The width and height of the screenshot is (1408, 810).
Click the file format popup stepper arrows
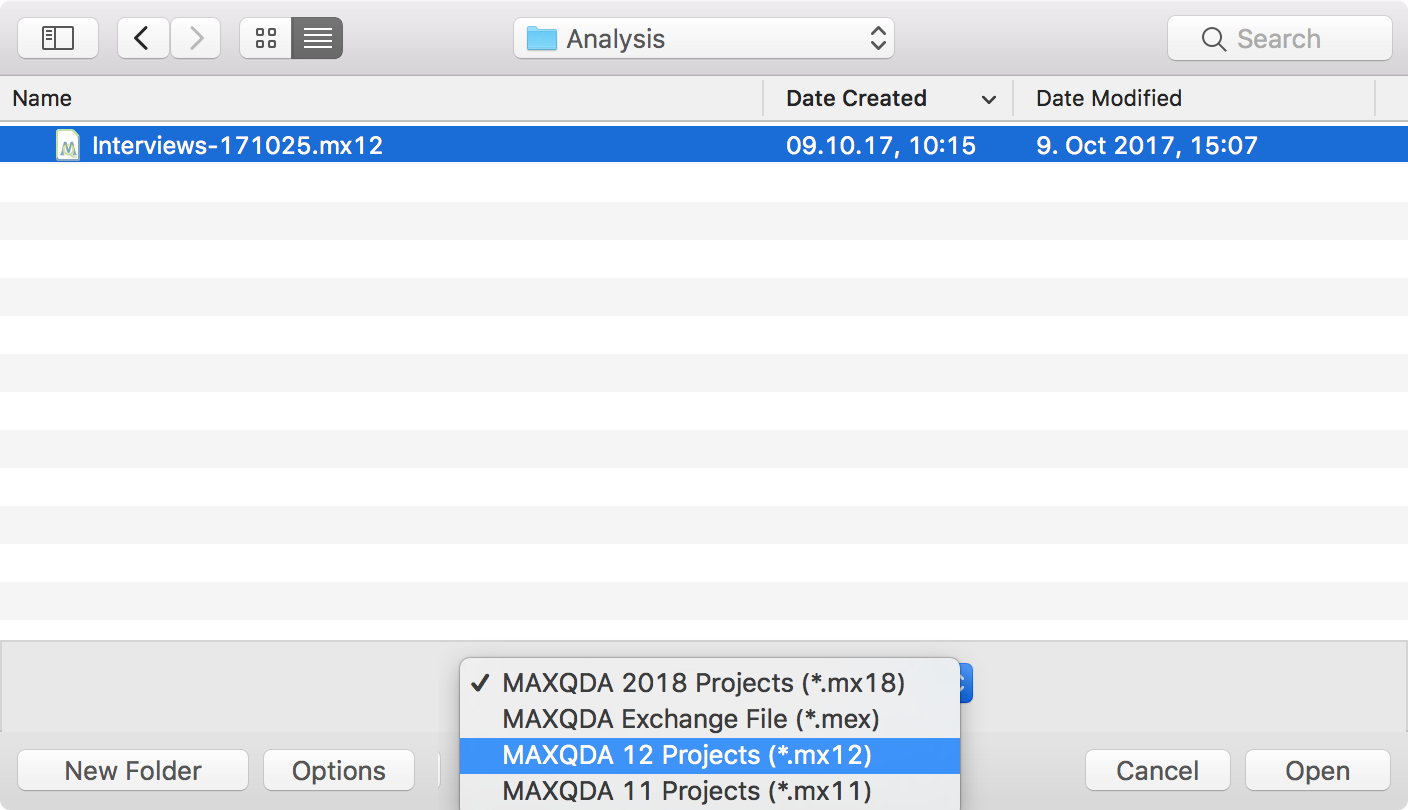pyautogui.click(x=965, y=684)
